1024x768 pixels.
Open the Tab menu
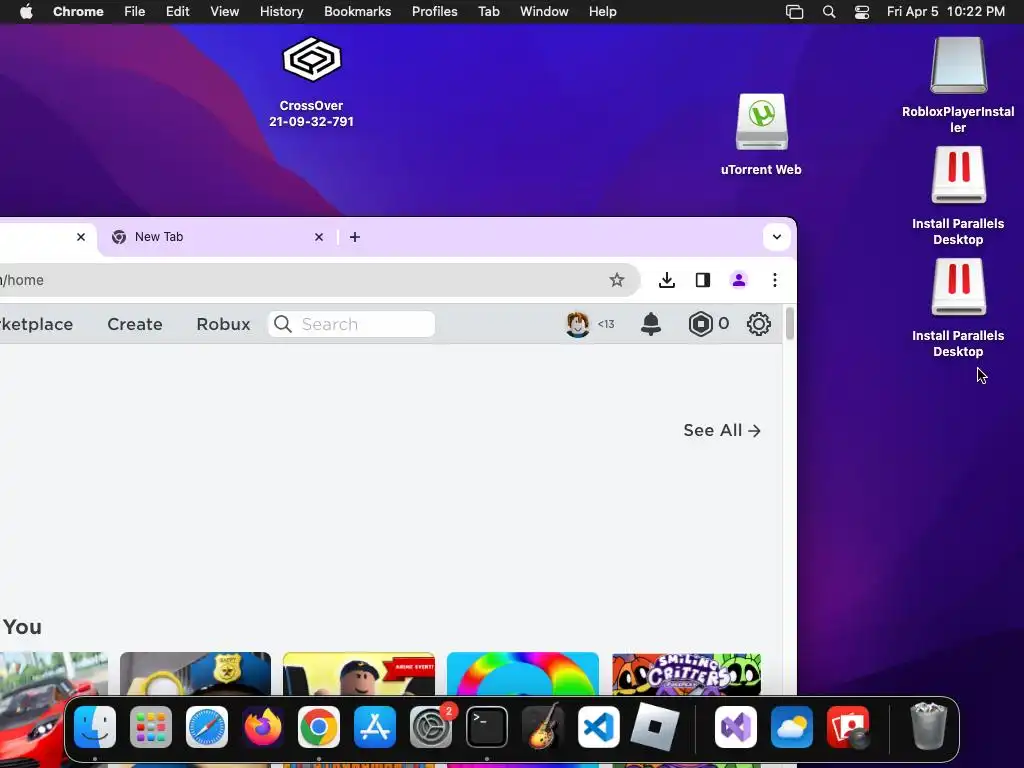[x=488, y=12]
